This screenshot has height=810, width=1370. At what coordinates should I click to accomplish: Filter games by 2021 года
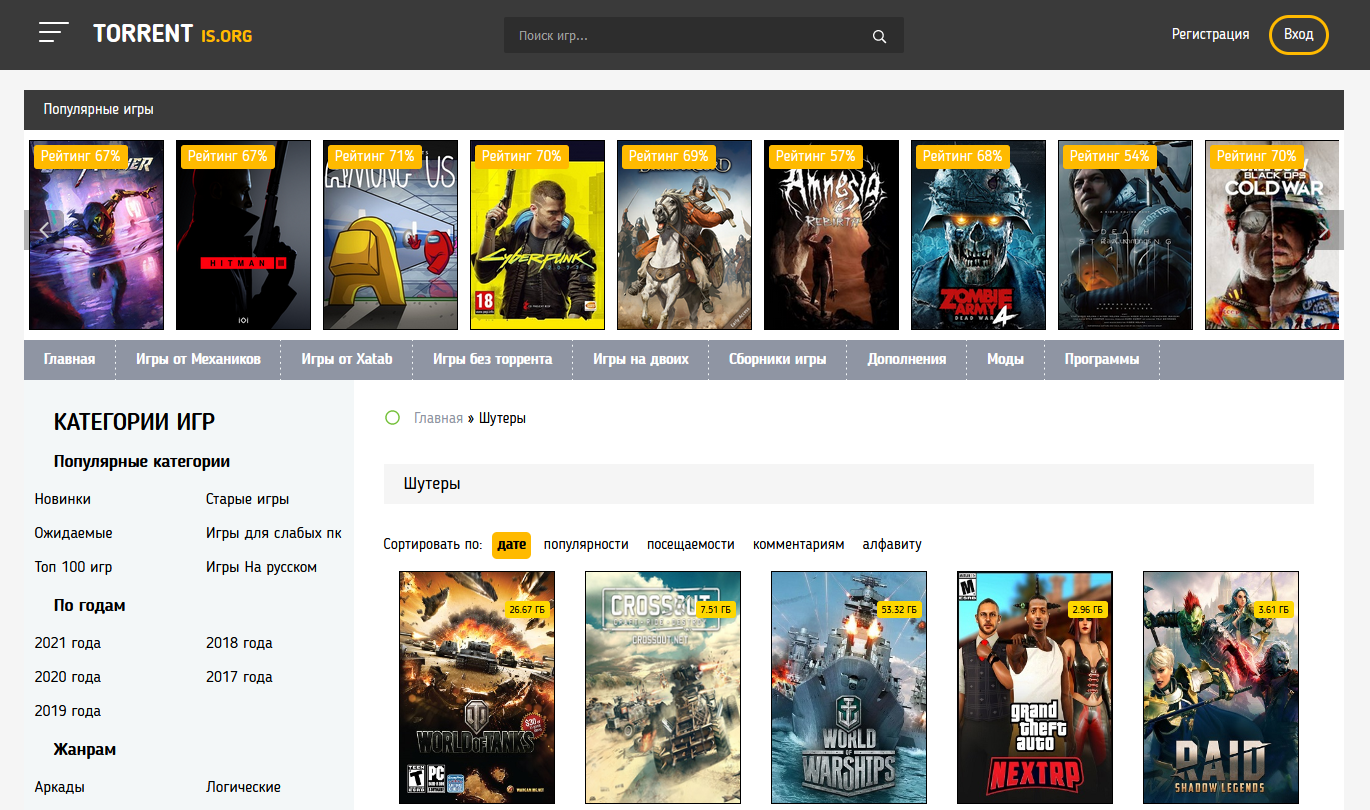67,643
